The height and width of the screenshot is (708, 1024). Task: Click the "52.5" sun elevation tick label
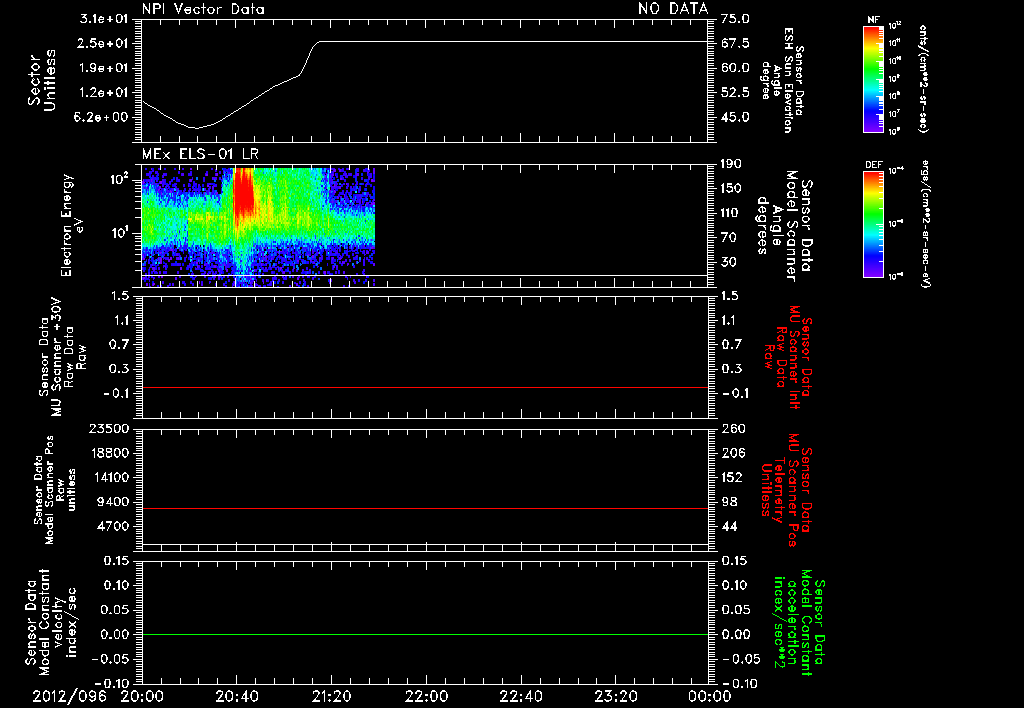[735, 93]
